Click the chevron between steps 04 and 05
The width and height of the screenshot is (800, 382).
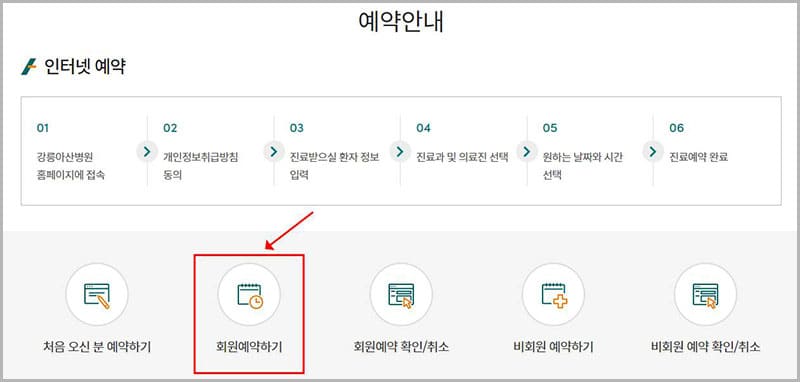(x=527, y=151)
